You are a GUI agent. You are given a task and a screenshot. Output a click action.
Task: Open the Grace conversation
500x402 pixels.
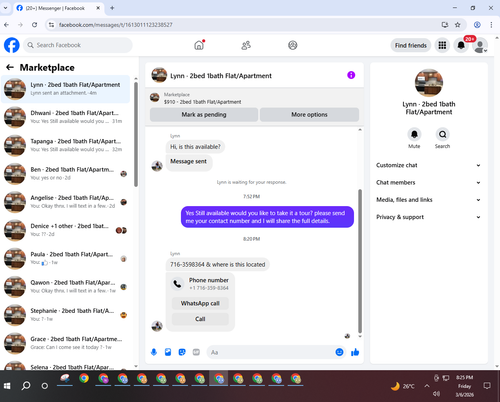click(66, 343)
